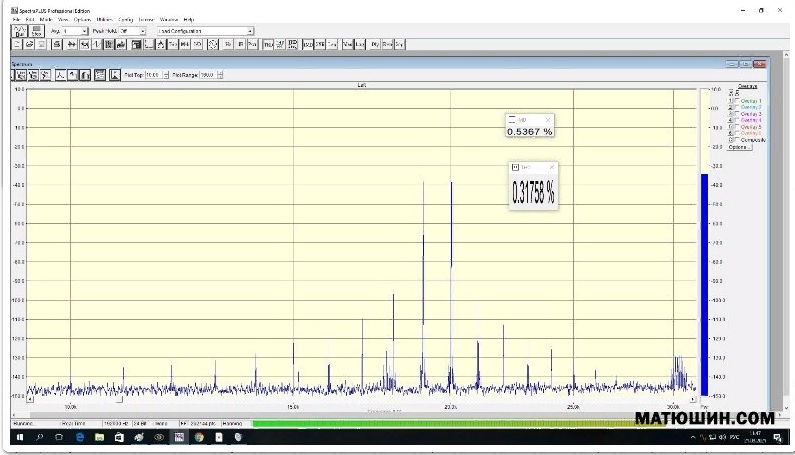This screenshot has height=455, width=795.
Task: Open the Utilities menu
Action: [x=104, y=19]
